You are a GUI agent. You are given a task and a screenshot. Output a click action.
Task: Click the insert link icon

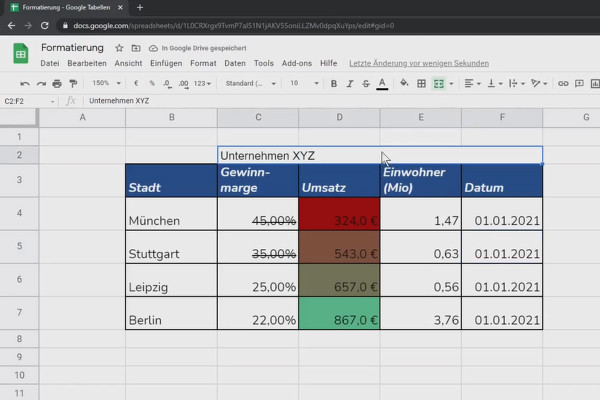coord(563,83)
